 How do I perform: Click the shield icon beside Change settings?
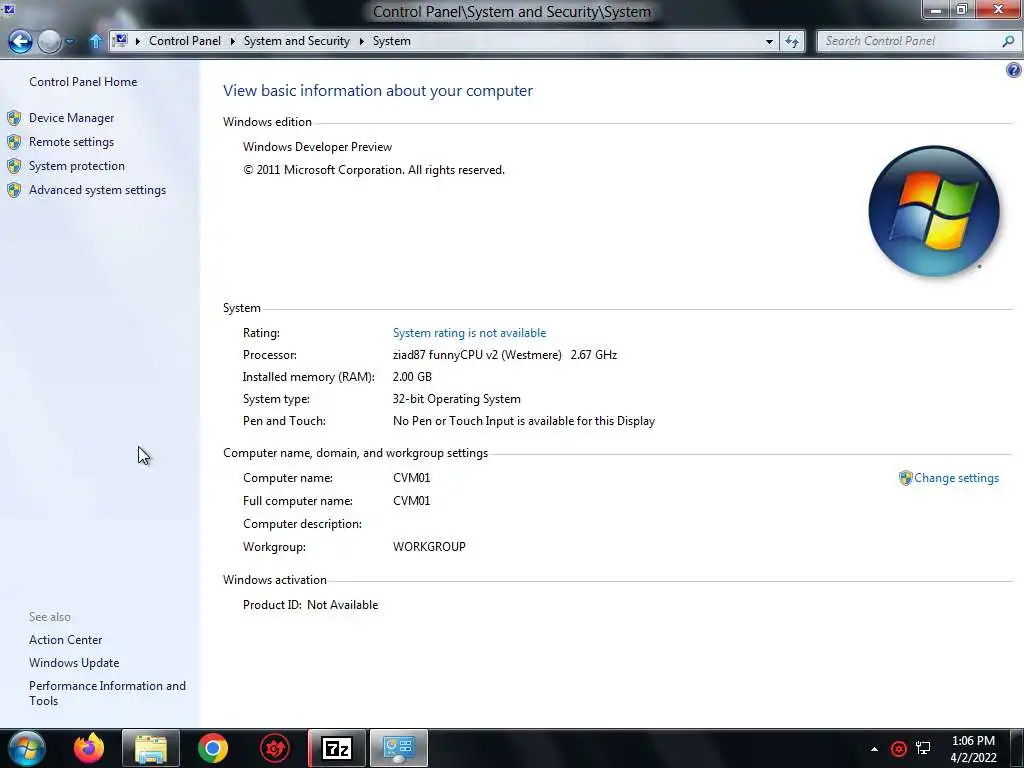905,478
